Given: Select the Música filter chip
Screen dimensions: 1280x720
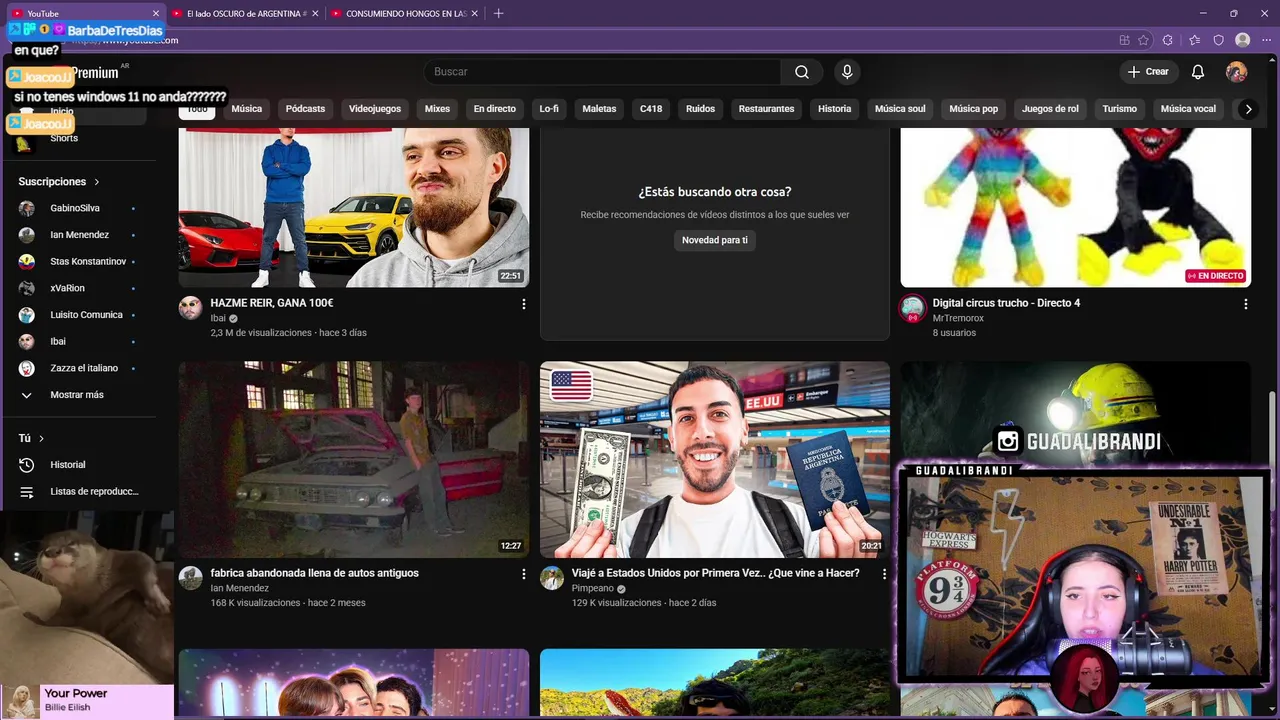Looking at the screenshot, I should (246, 109).
